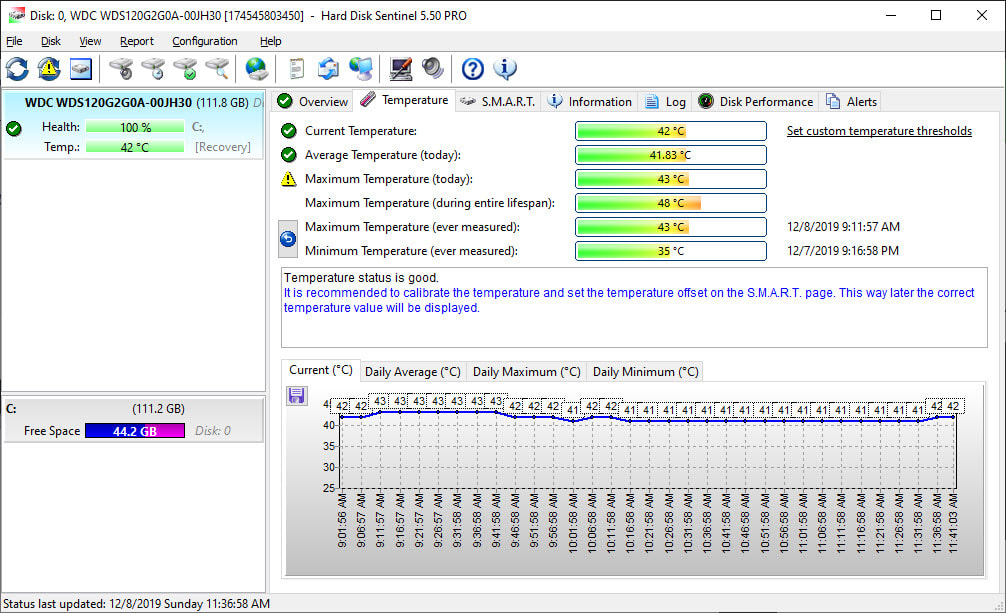
Task: Click the 9:01:56 AM graph time label
Action: pyautogui.click(x=342, y=521)
